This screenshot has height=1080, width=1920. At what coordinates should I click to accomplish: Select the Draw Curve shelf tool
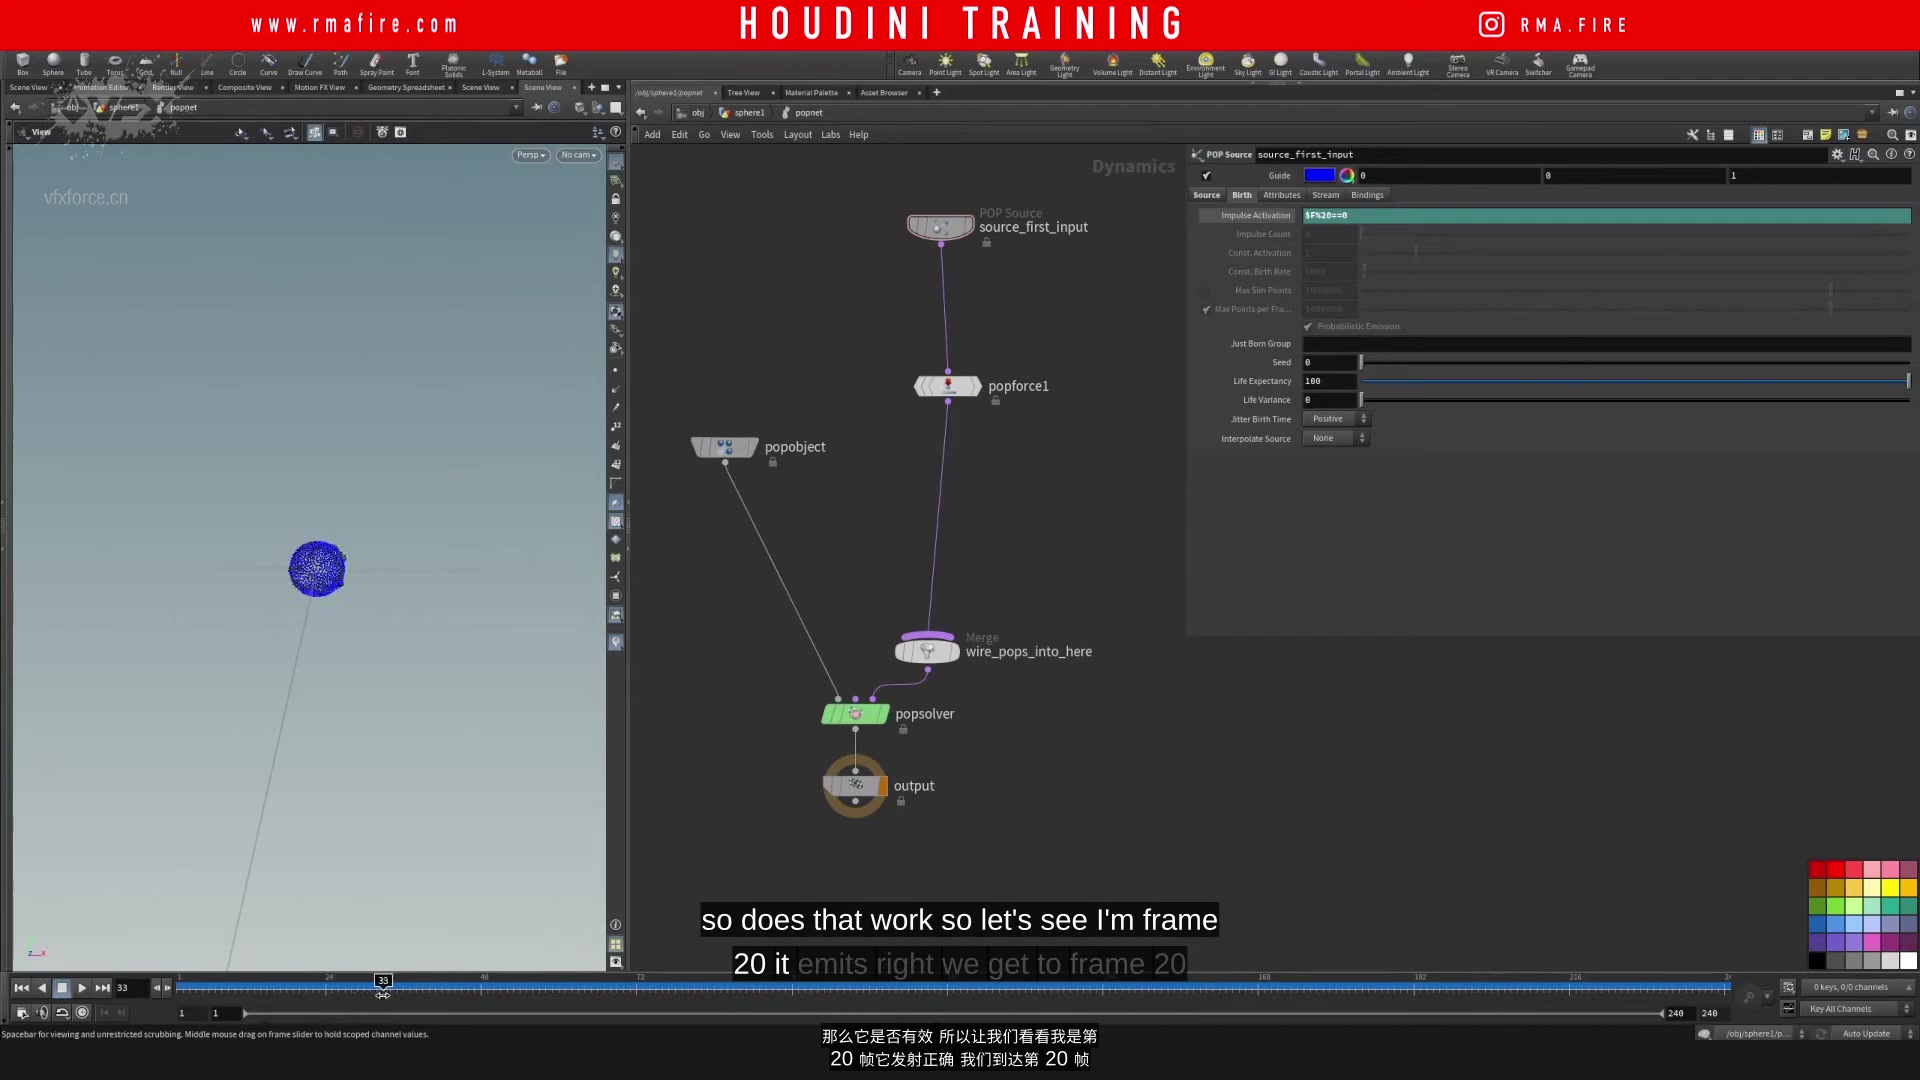tap(305, 64)
